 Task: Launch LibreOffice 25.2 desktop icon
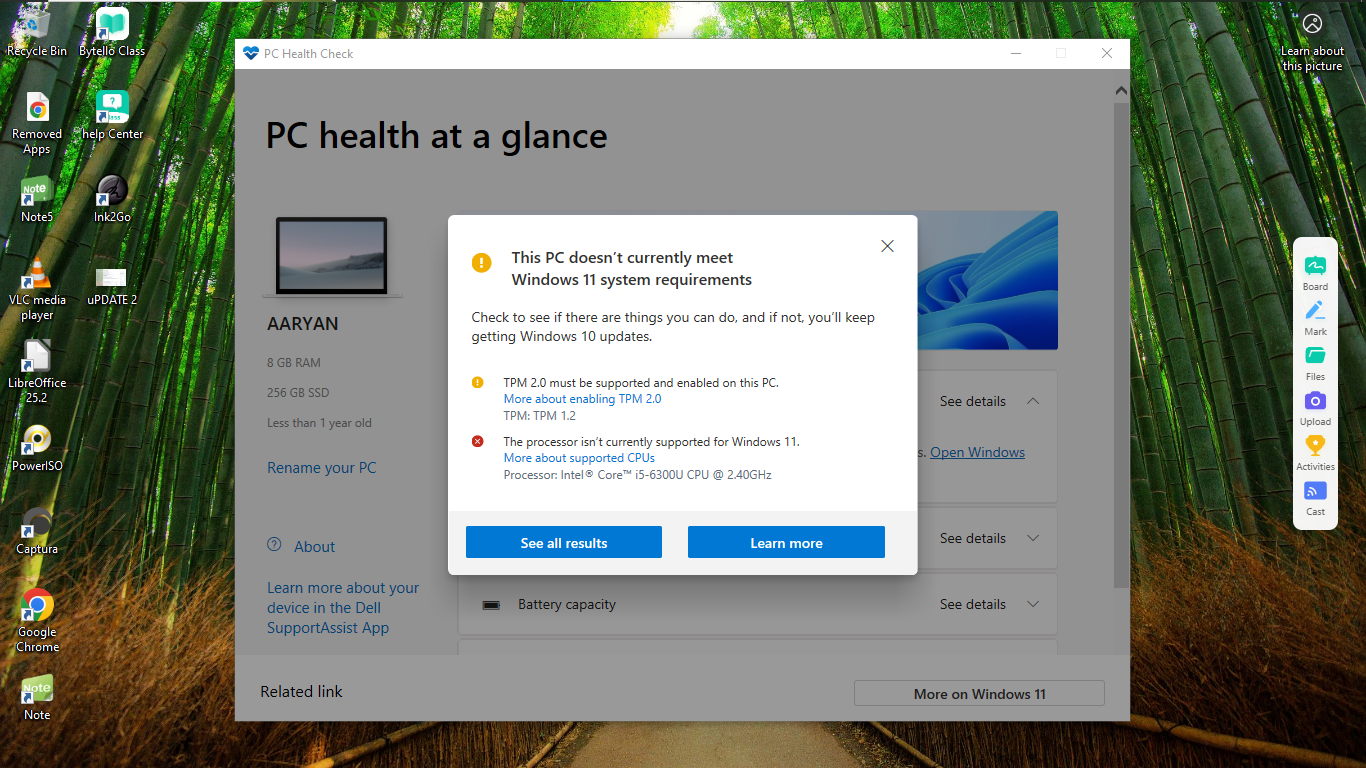(x=37, y=372)
